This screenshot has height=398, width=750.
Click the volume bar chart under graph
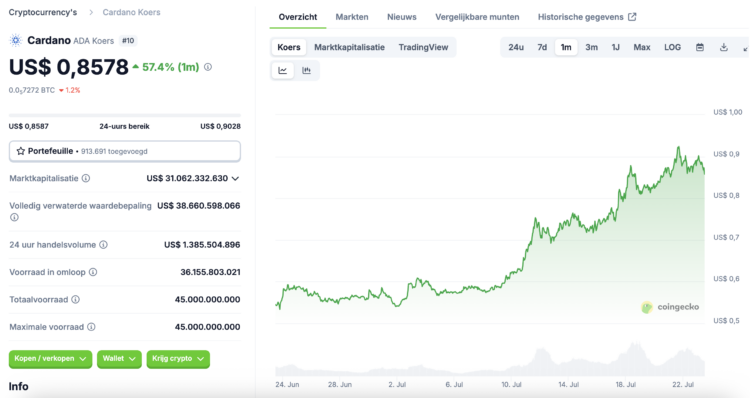coord(490,360)
